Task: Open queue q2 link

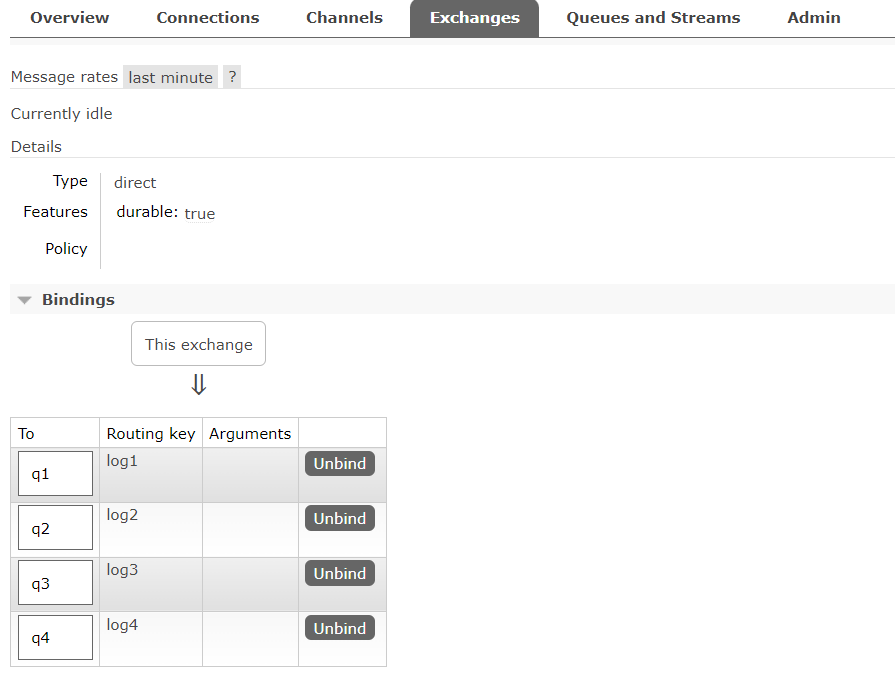Action: point(41,528)
